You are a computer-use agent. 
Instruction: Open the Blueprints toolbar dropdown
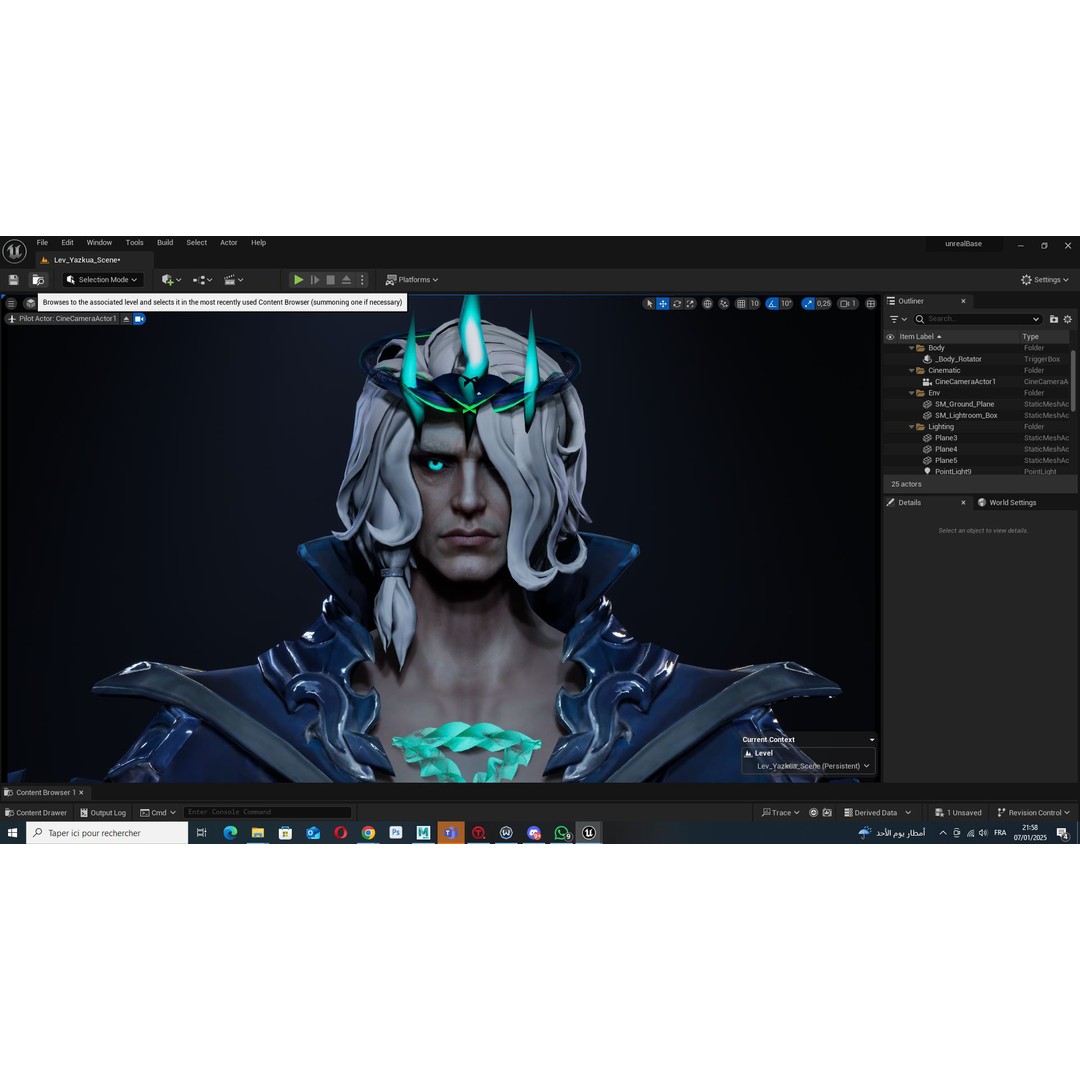(202, 280)
